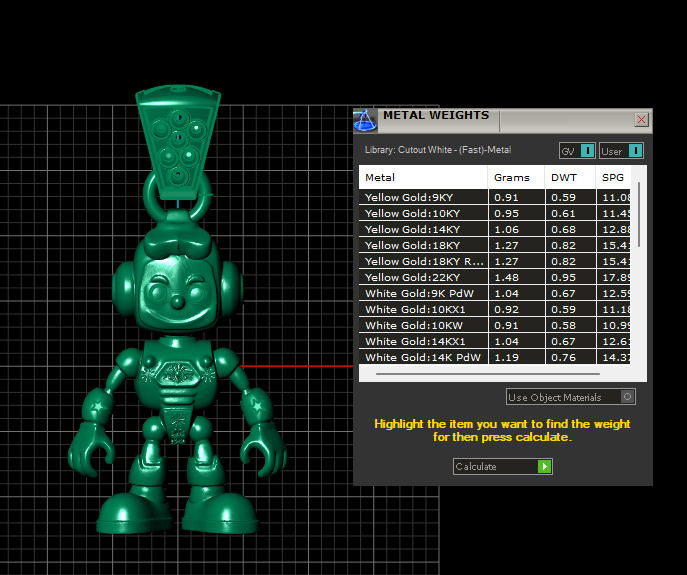This screenshot has width=687, height=575.
Task: Select the Yellow Gold:22KY row
Action: [x=494, y=277]
